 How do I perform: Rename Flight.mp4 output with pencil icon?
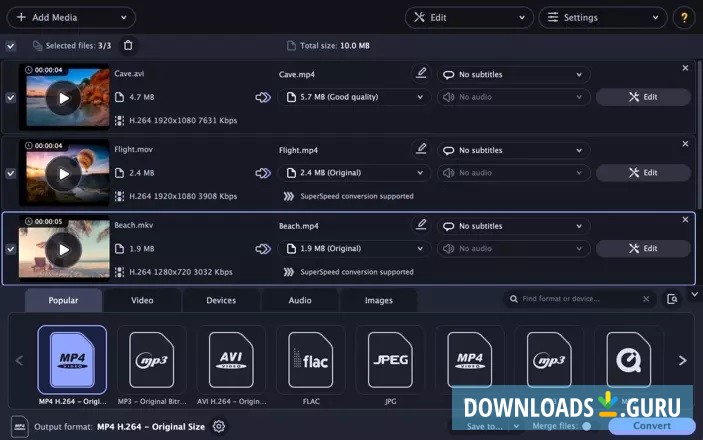(421, 149)
